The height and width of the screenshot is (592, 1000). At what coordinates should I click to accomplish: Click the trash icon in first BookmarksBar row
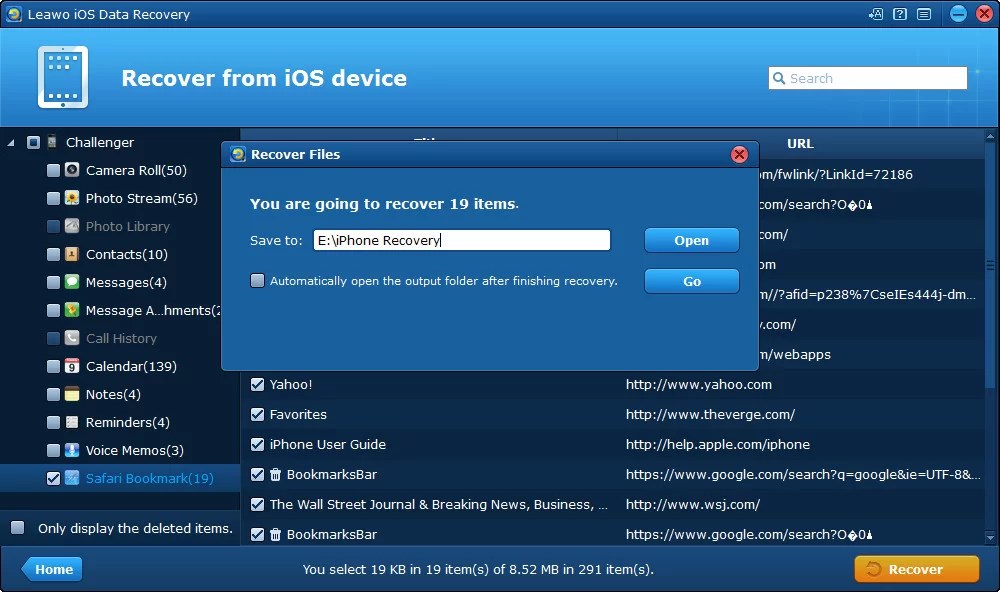[x=276, y=474]
